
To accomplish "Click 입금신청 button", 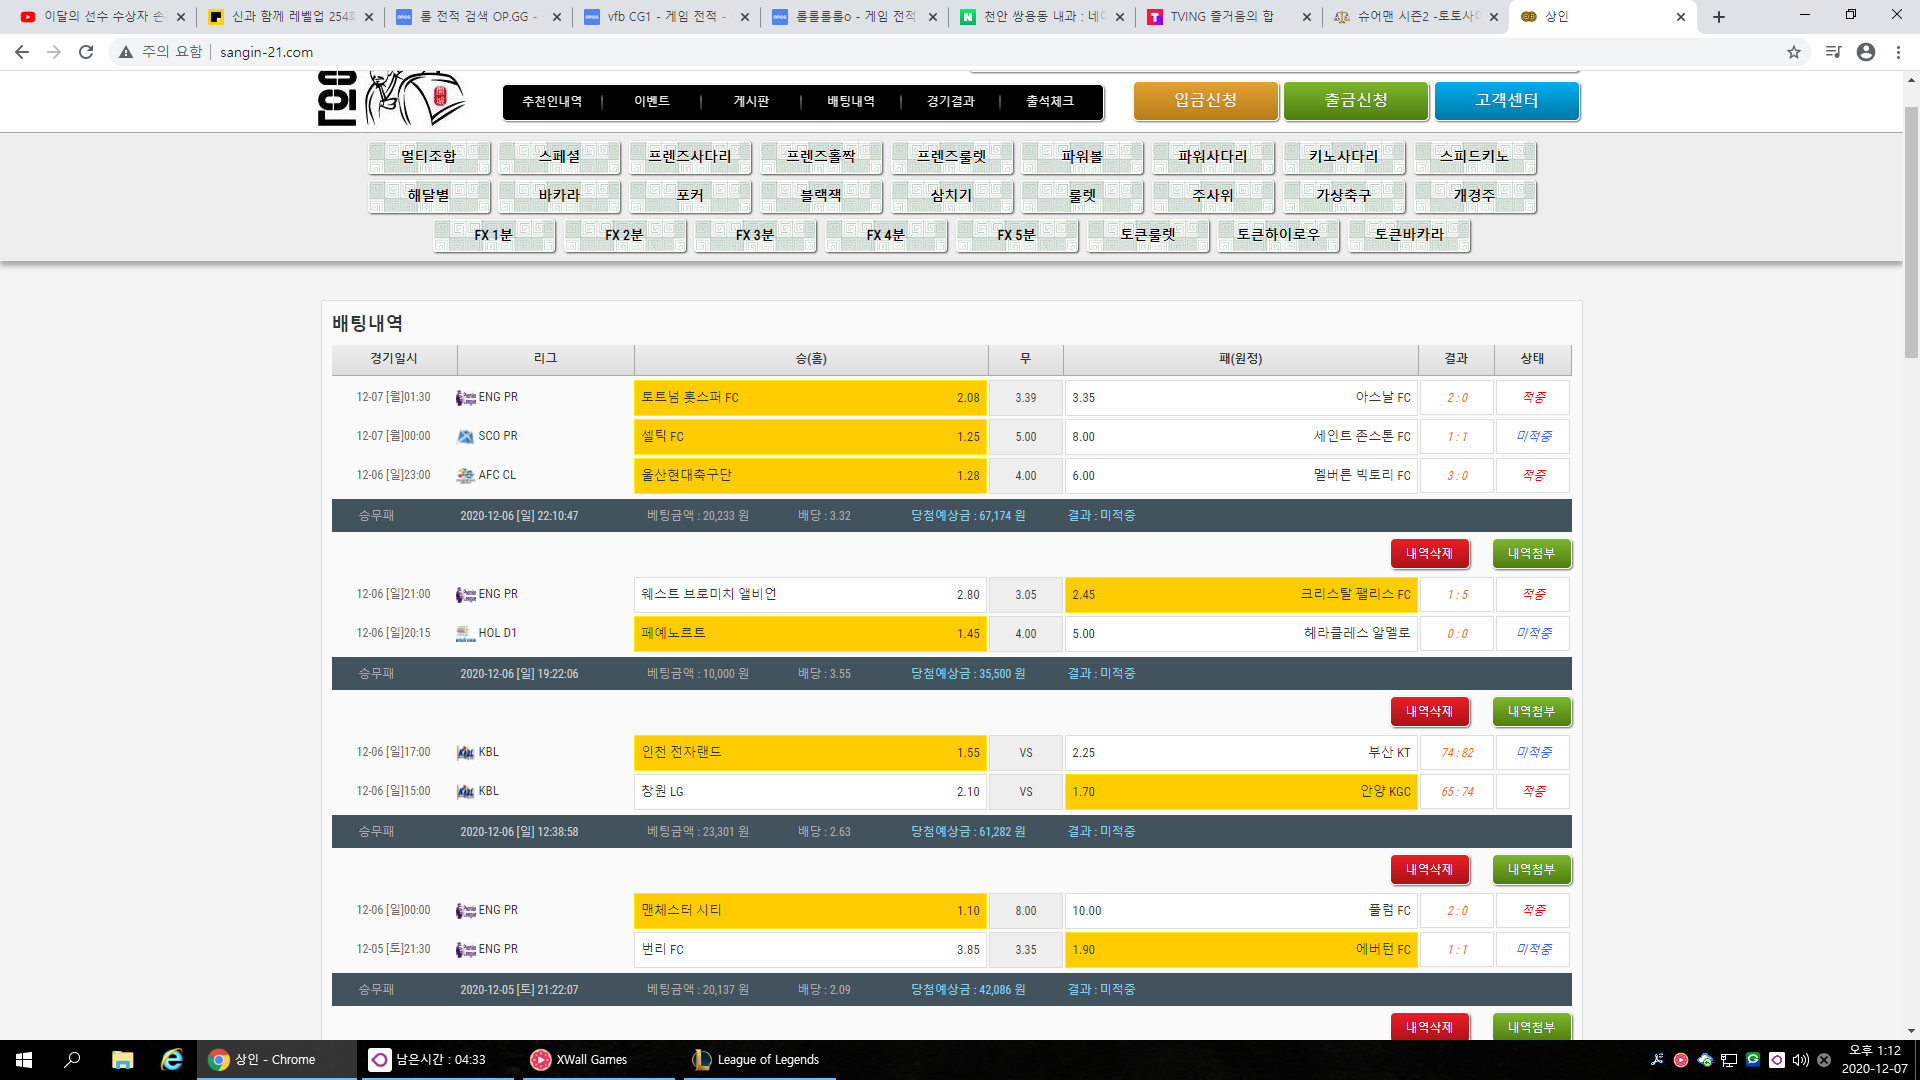I will pyautogui.click(x=1205, y=100).
